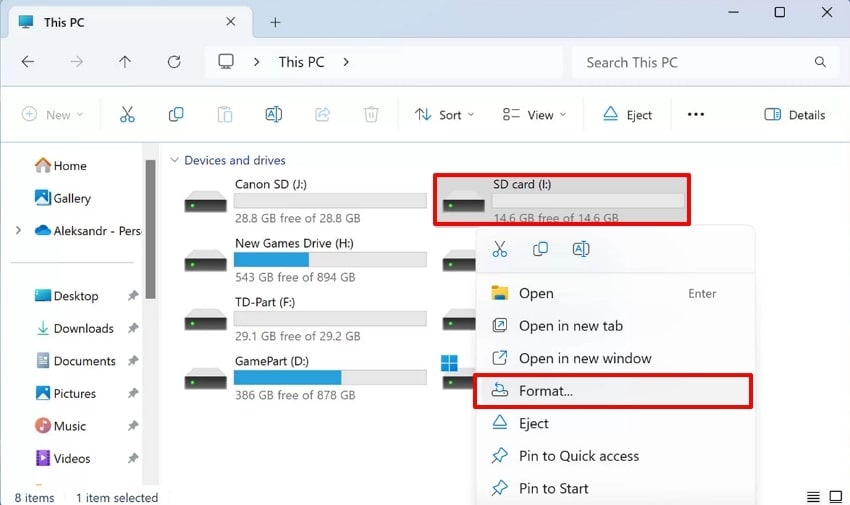Click Rename icon in the context menu
Image resolution: width=850 pixels, height=505 pixels.
tap(581, 249)
